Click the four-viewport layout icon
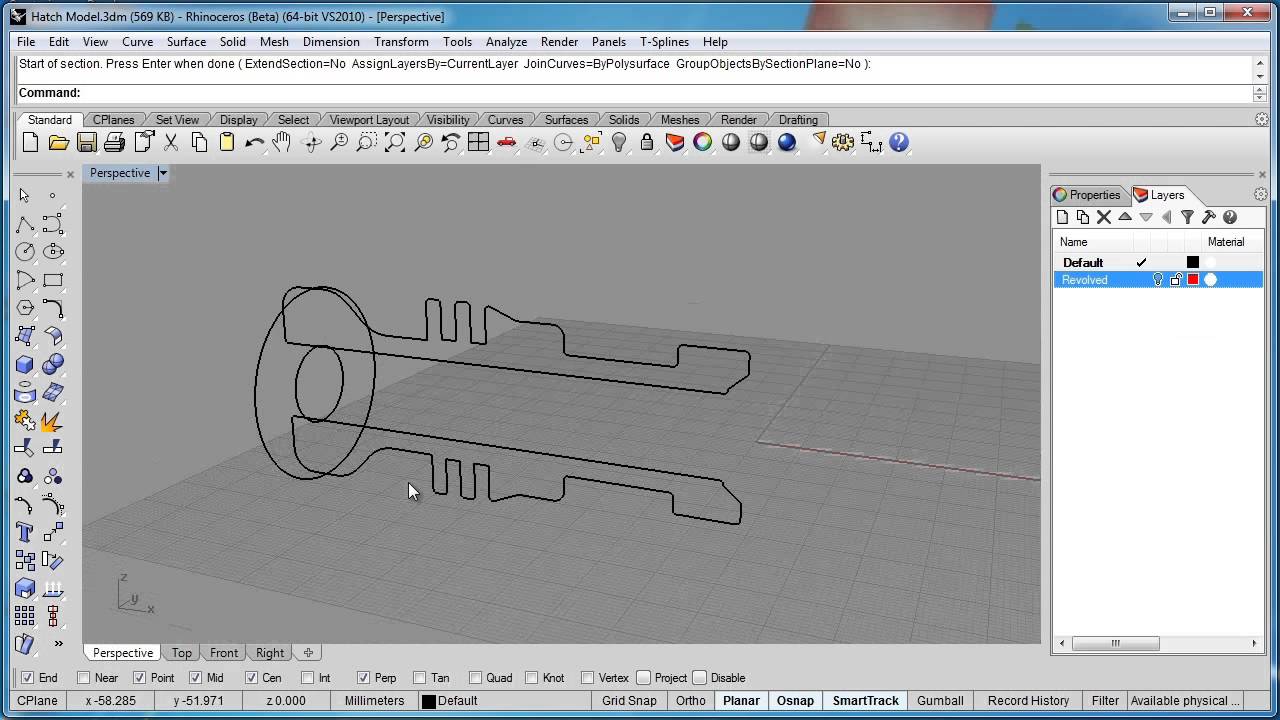This screenshot has width=1280, height=720. click(x=478, y=143)
